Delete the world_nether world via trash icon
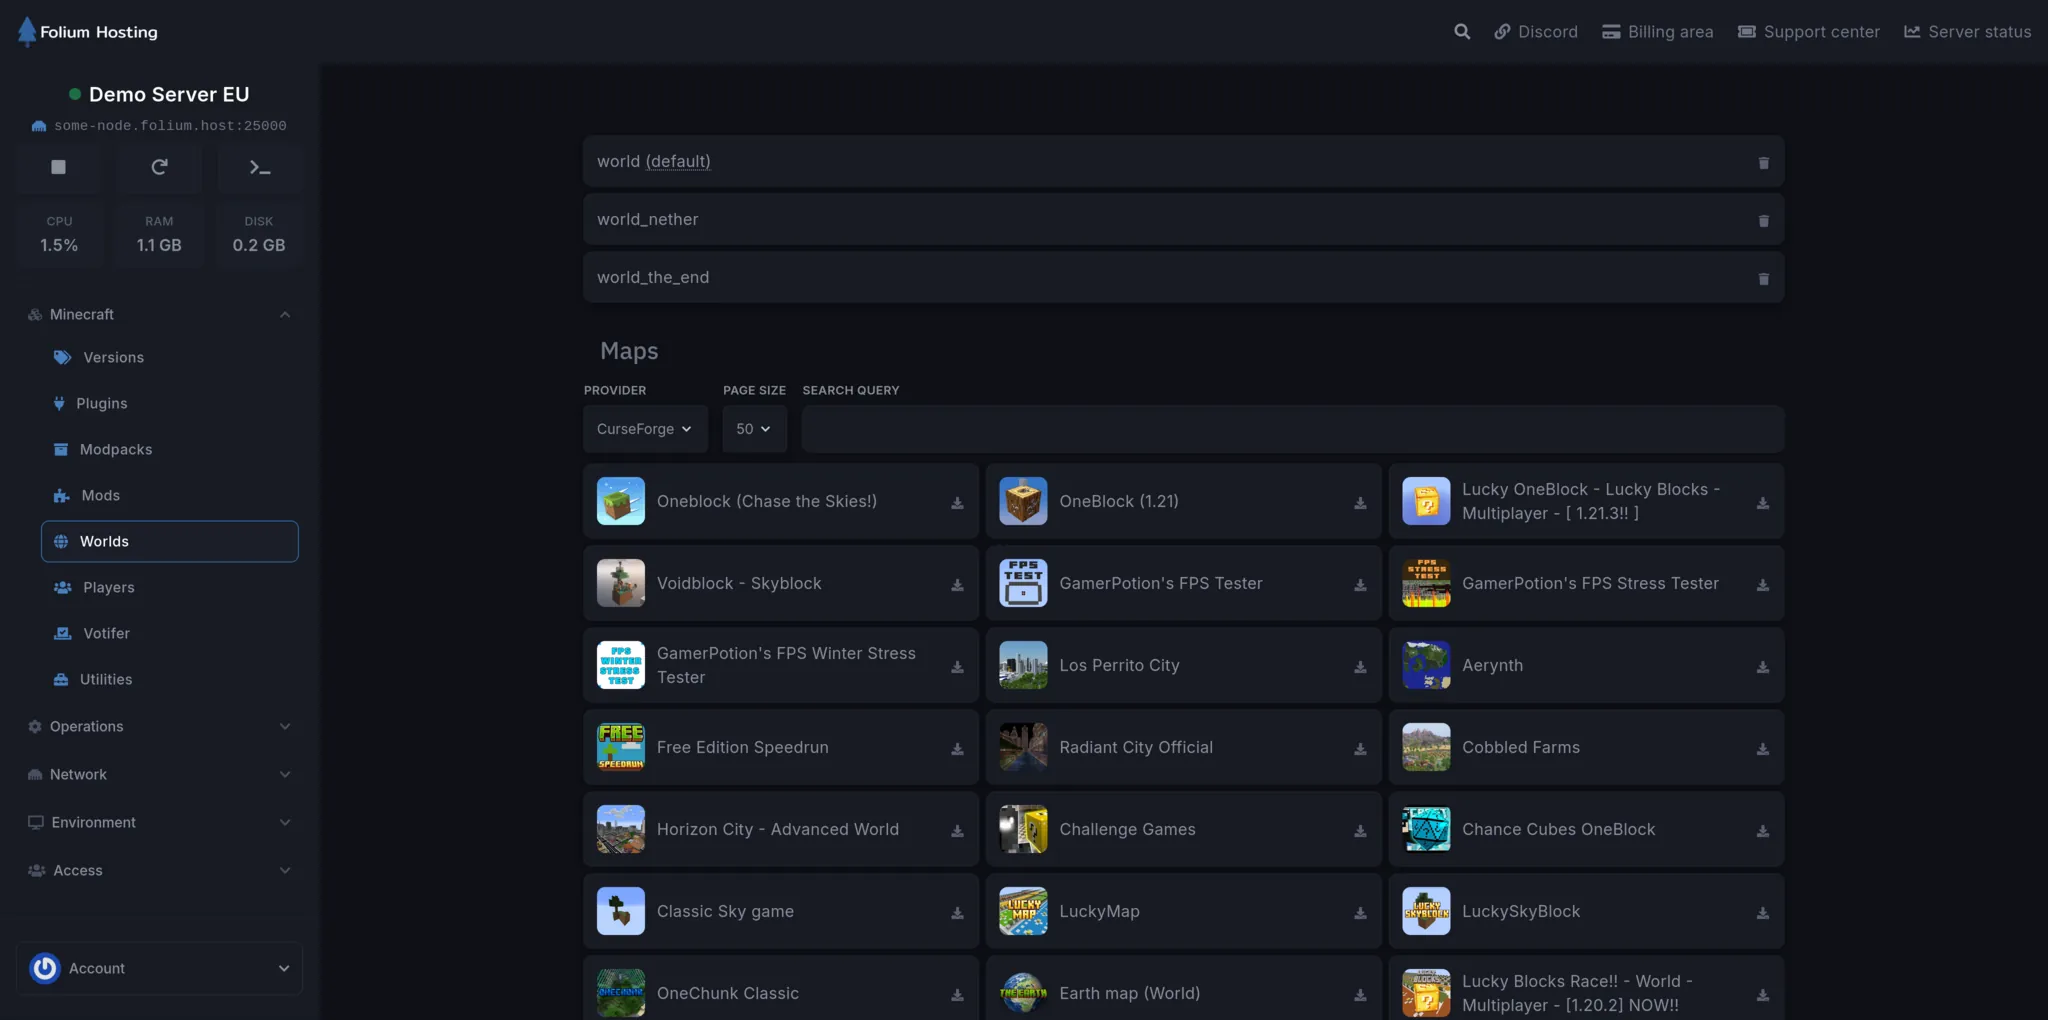Screen dimensions: 2048x1020 [x=1762, y=220]
